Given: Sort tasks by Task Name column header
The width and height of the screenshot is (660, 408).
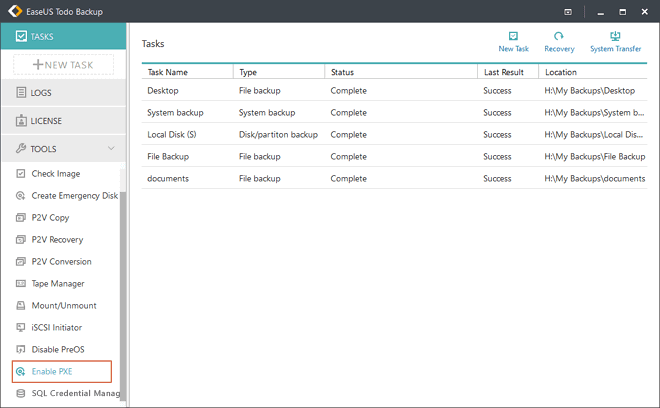Looking at the screenshot, I should pos(187,72).
